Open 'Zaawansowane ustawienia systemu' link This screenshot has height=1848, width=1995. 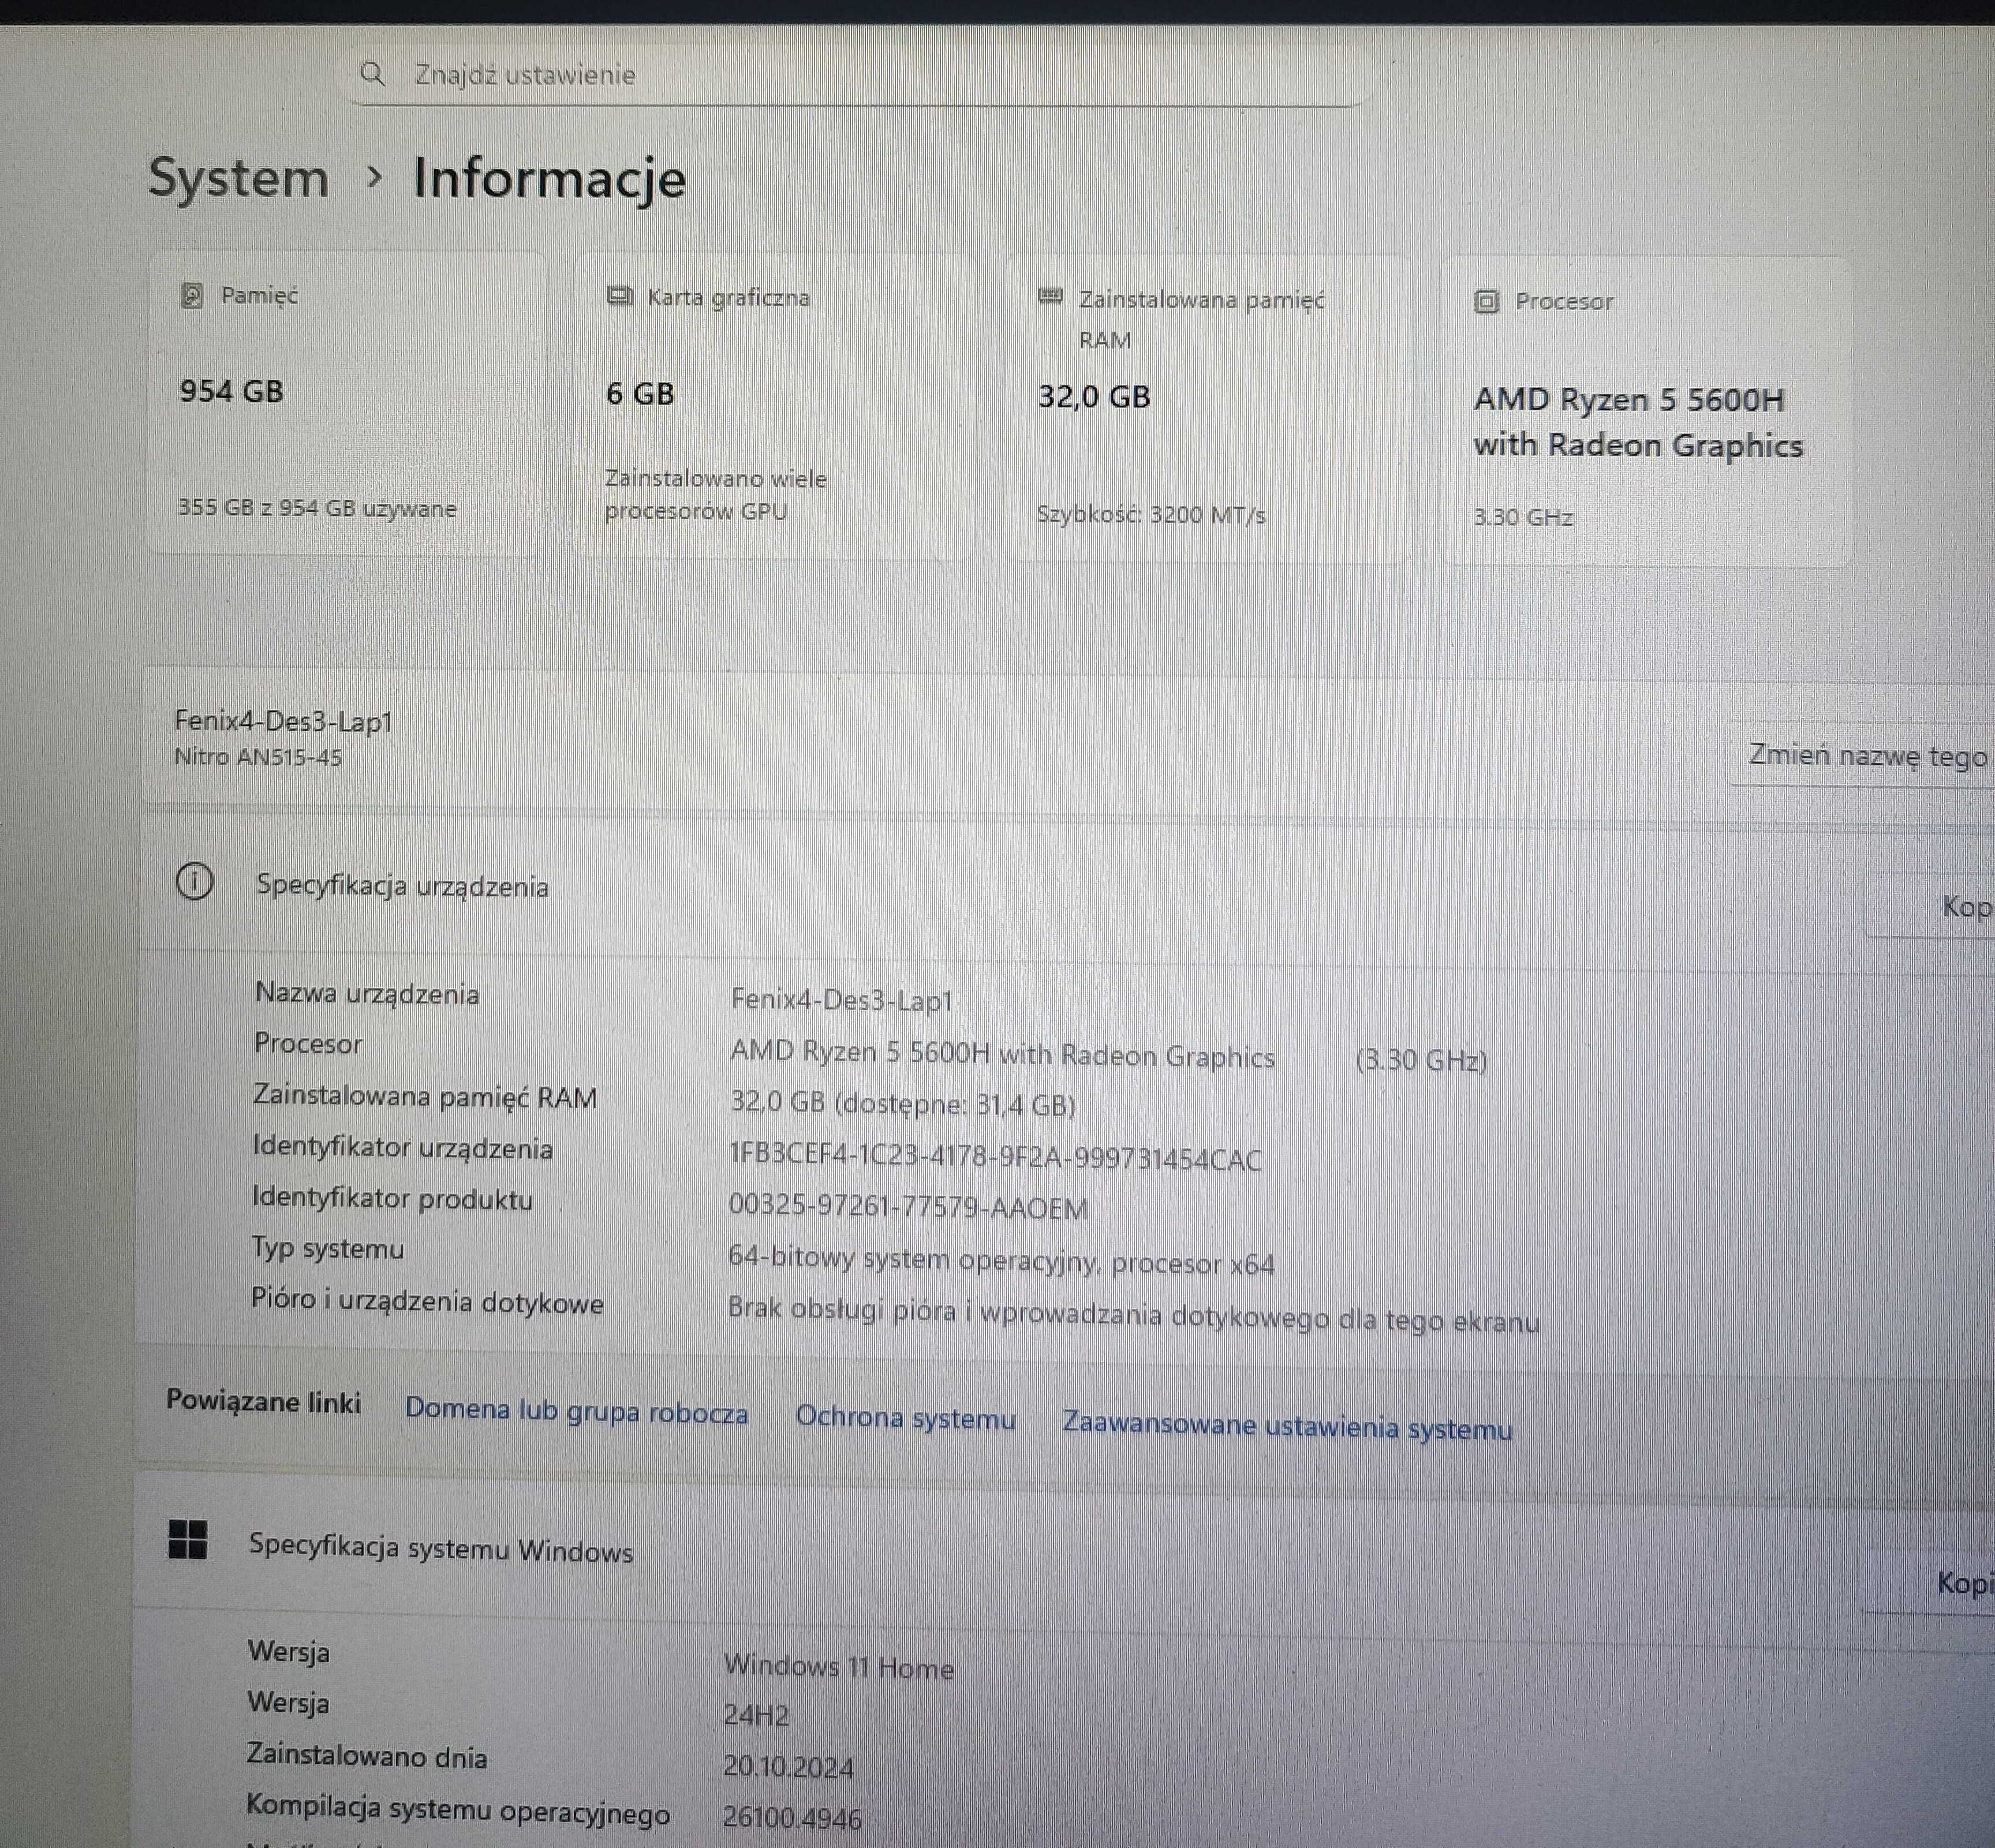click(x=1287, y=1425)
